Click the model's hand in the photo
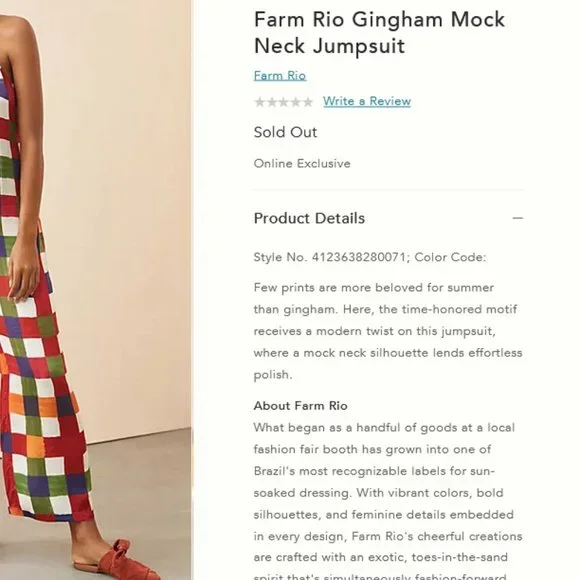This screenshot has width=580, height=580. click(25, 274)
